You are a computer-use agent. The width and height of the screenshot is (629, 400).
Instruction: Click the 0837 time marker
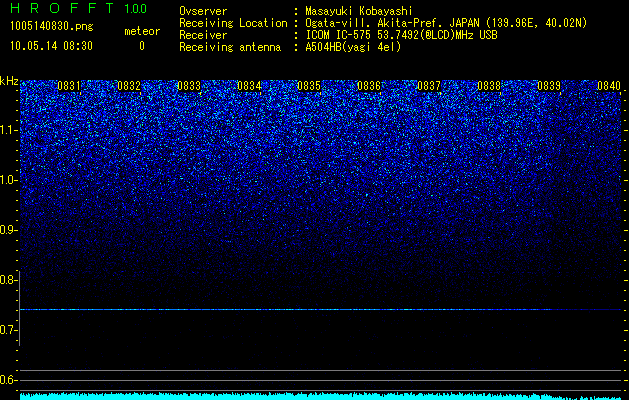[x=429, y=86]
